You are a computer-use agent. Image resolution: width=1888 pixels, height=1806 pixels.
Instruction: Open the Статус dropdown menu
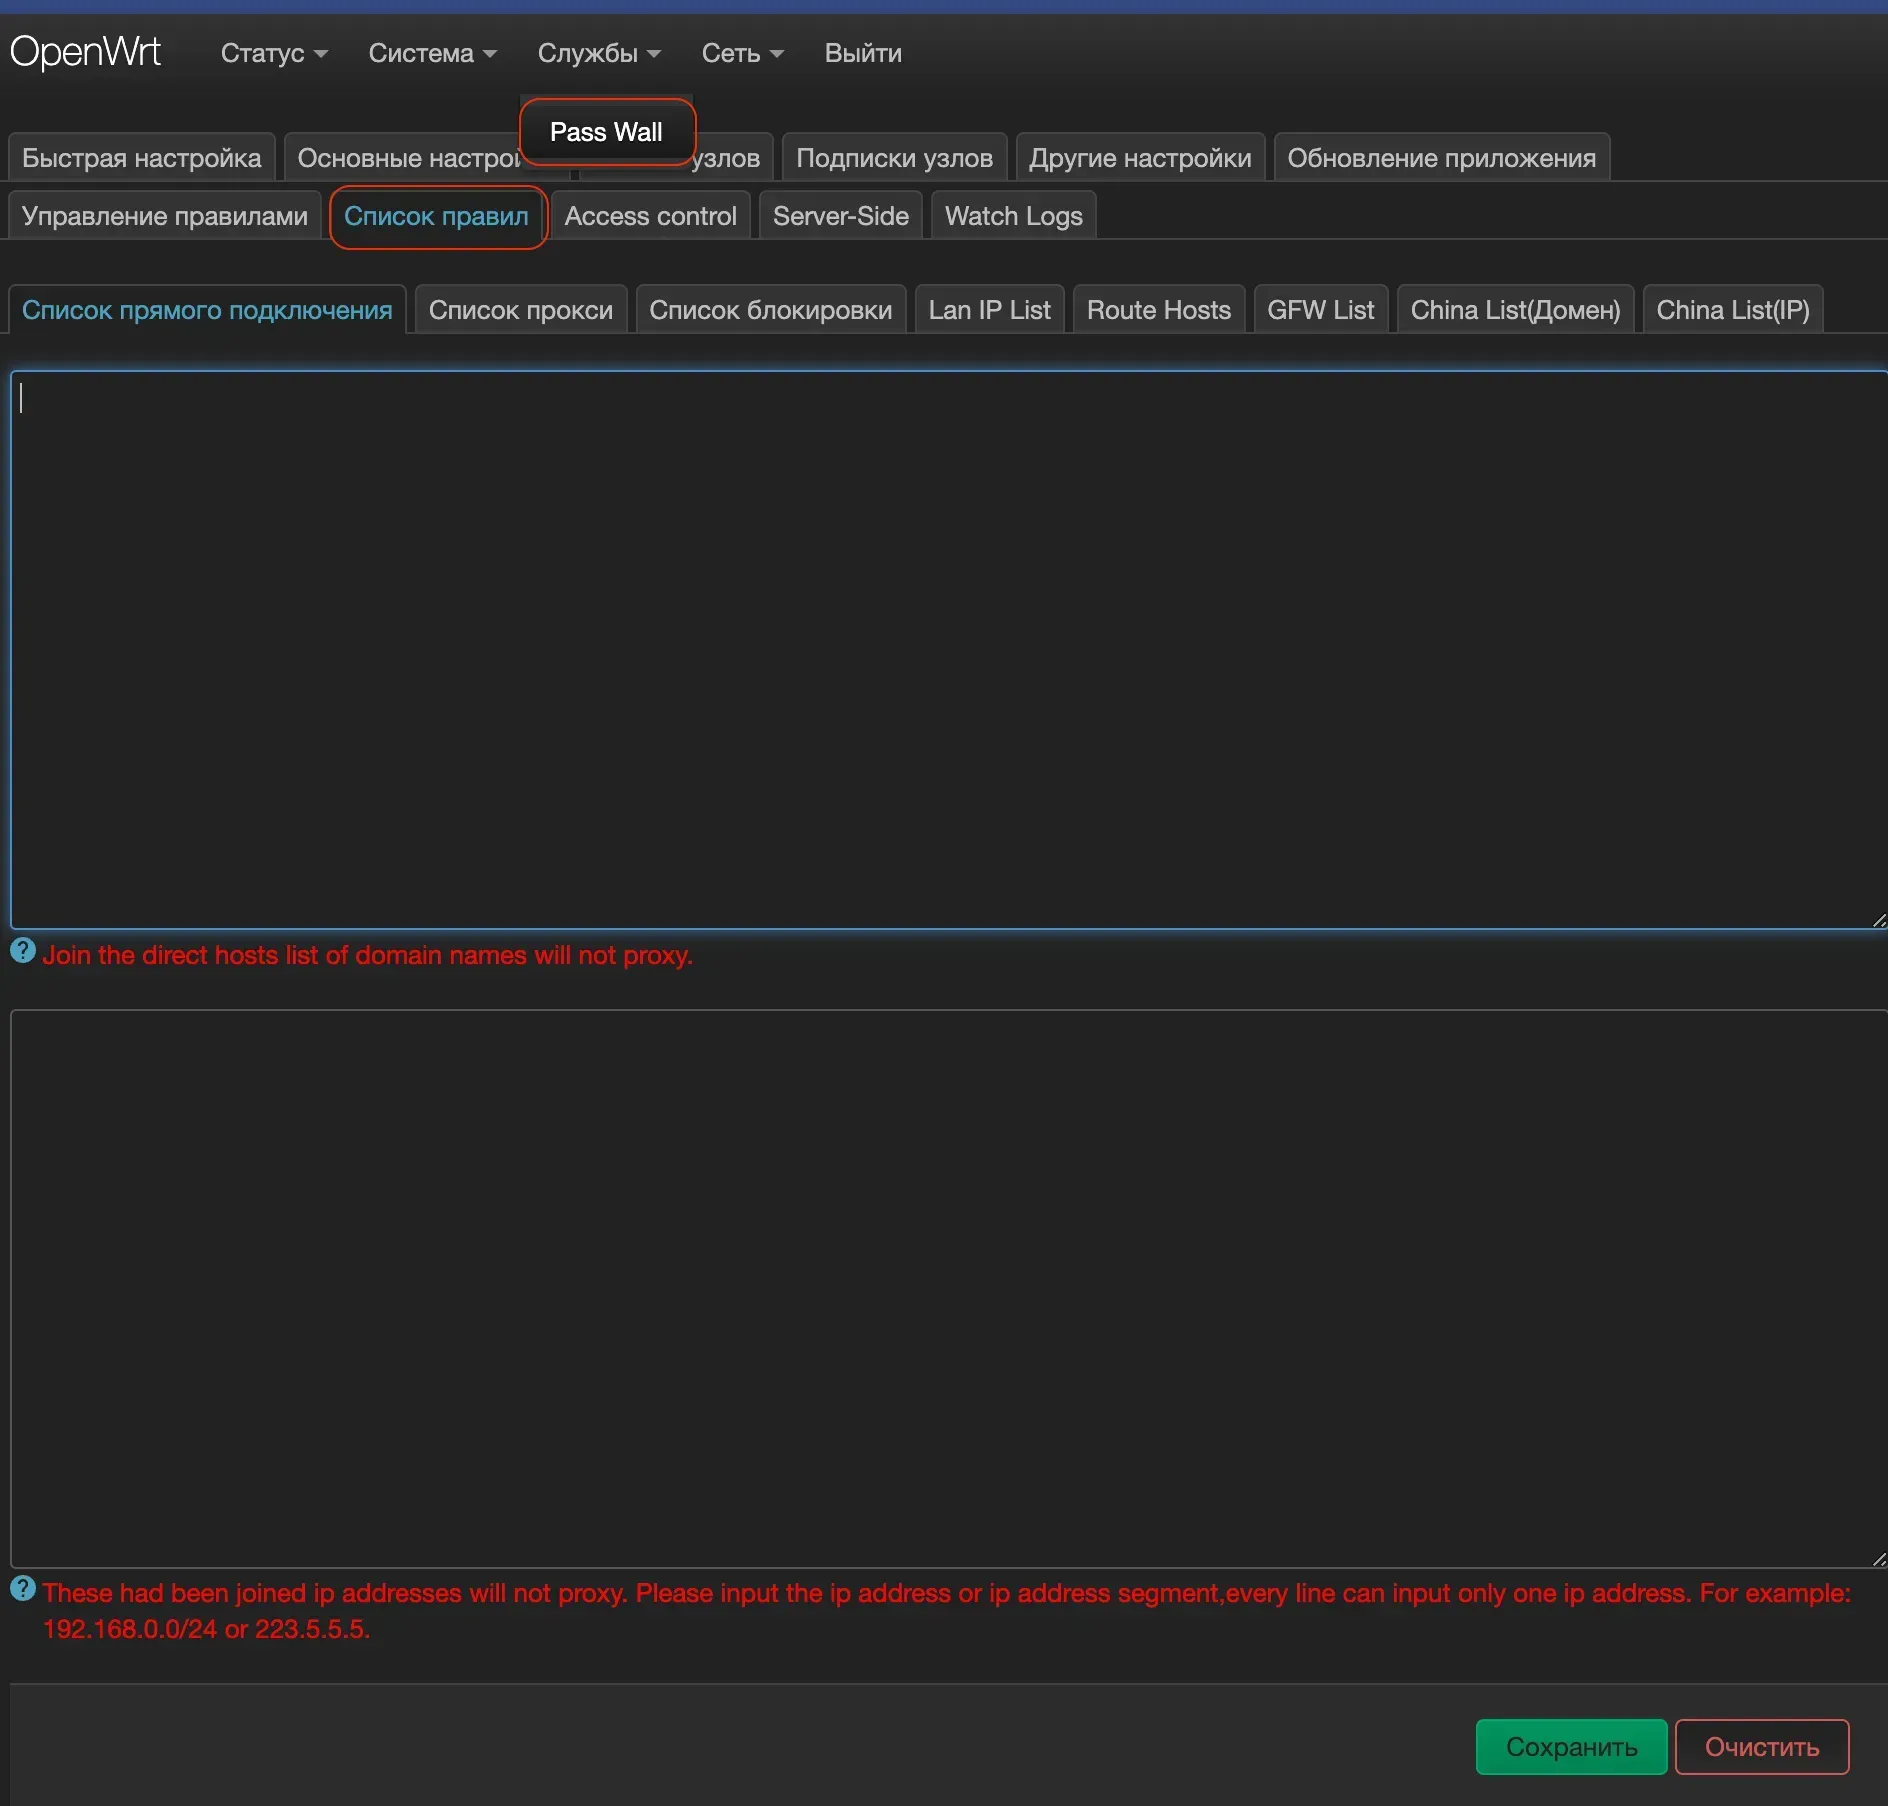(274, 53)
